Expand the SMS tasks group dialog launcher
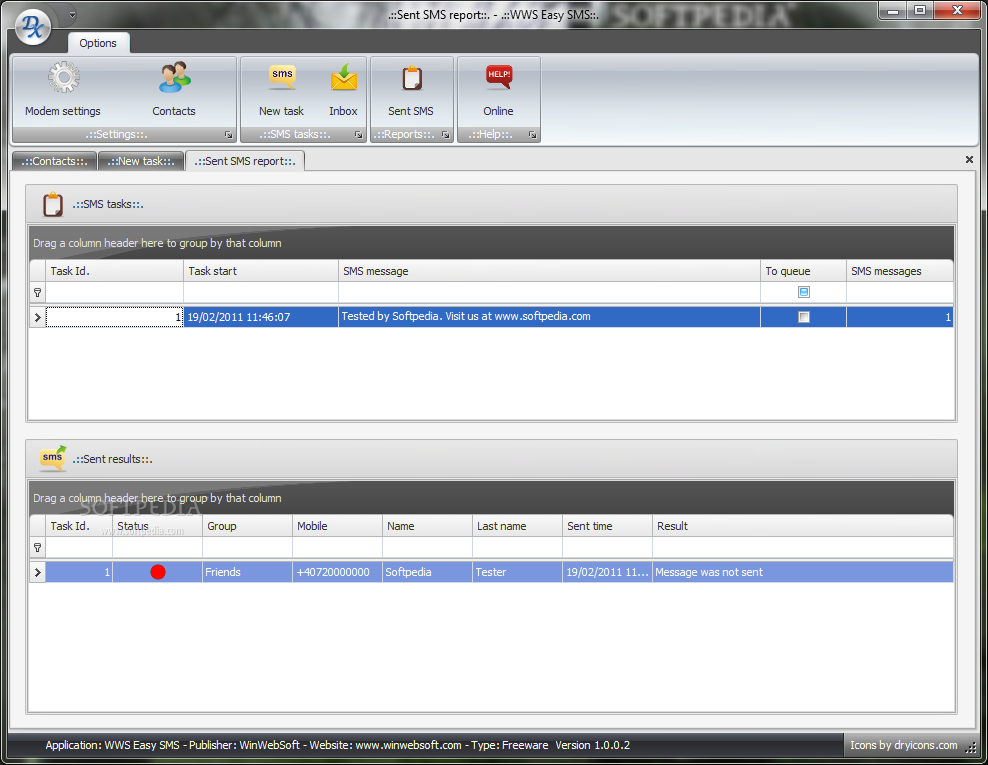The image size is (988, 765). click(x=358, y=135)
